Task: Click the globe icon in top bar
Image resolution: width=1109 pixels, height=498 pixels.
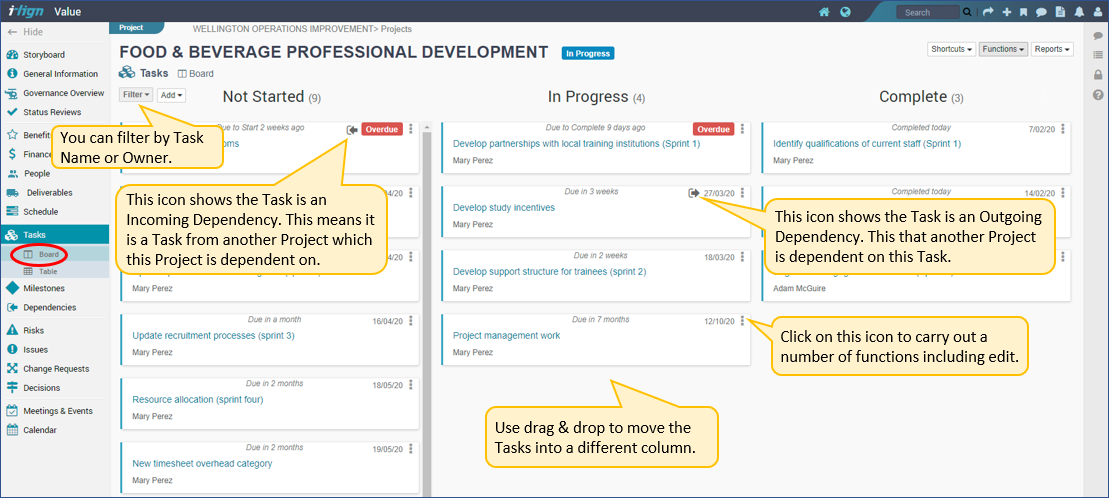Action: (845, 12)
